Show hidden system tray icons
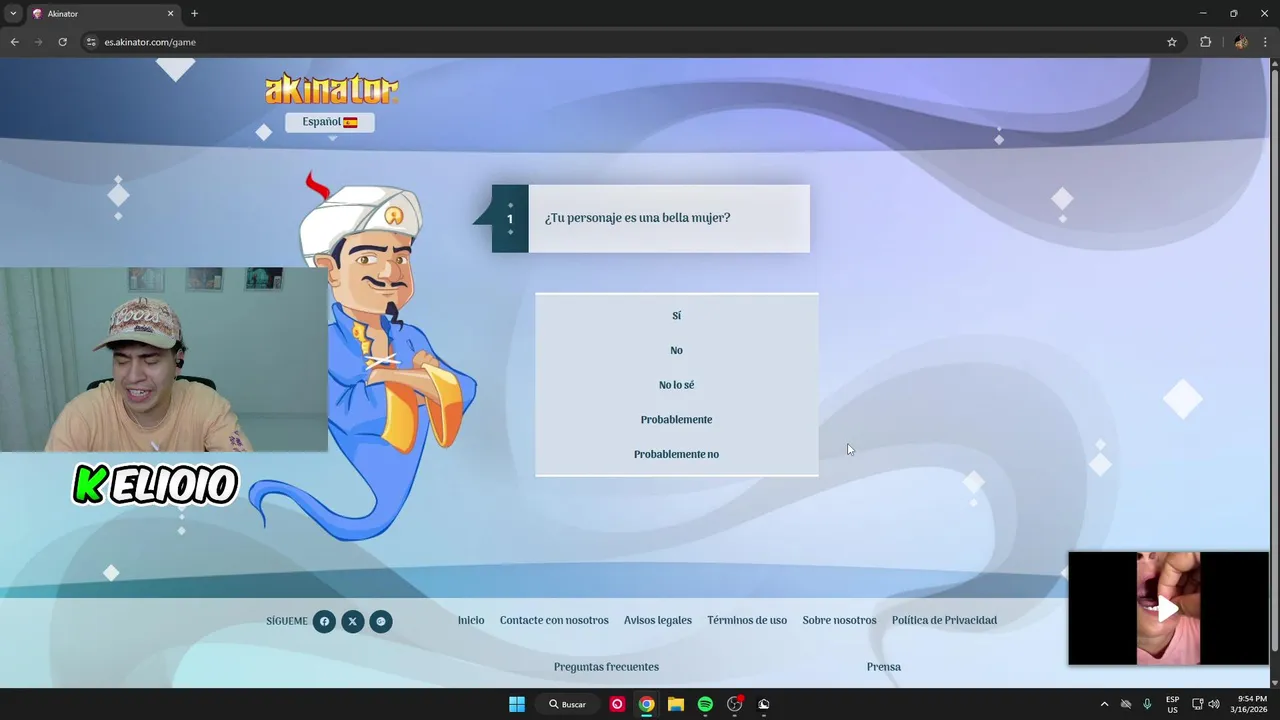 pyautogui.click(x=1104, y=704)
